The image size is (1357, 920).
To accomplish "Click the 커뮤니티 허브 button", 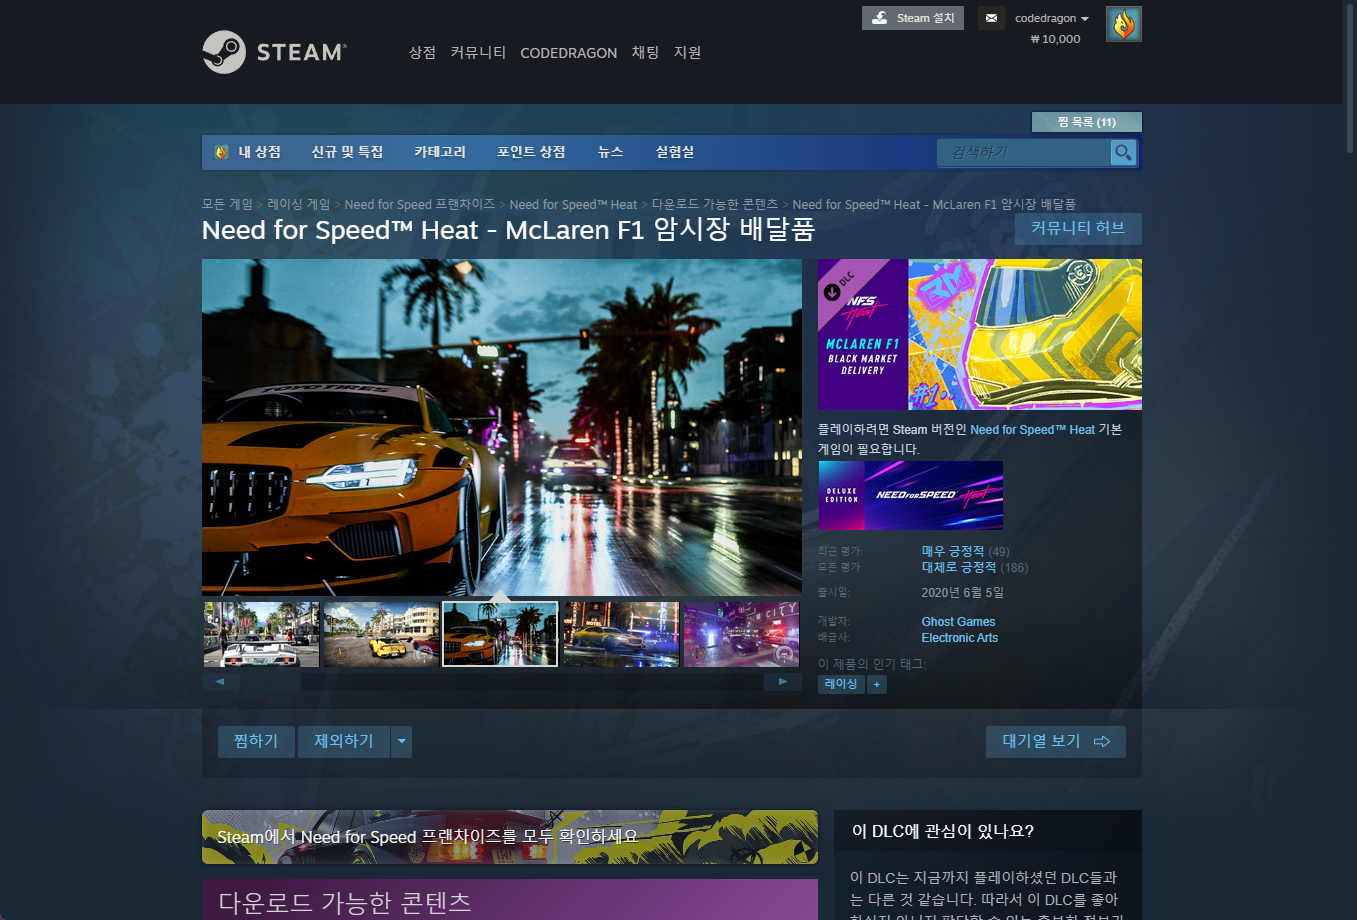I will click(1078, 228).
